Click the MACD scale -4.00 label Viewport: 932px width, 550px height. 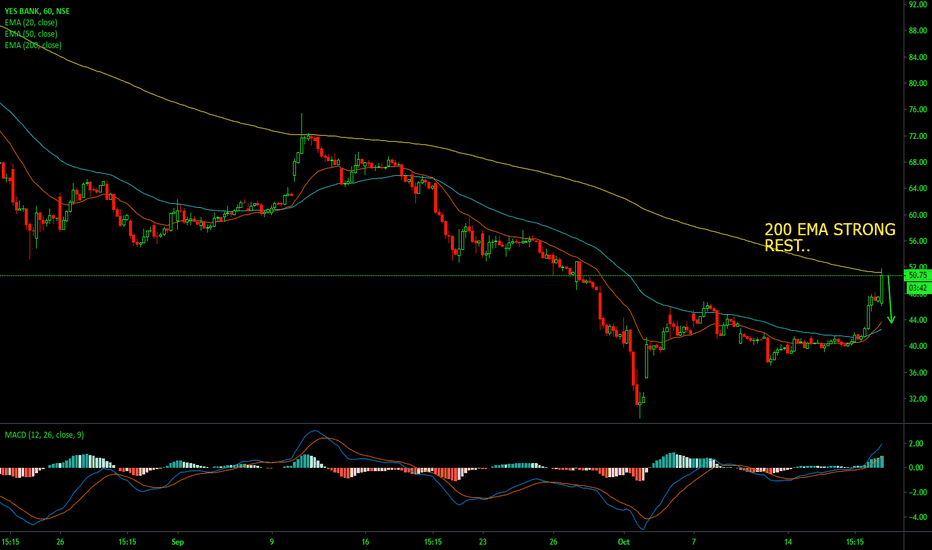[915, 517]
